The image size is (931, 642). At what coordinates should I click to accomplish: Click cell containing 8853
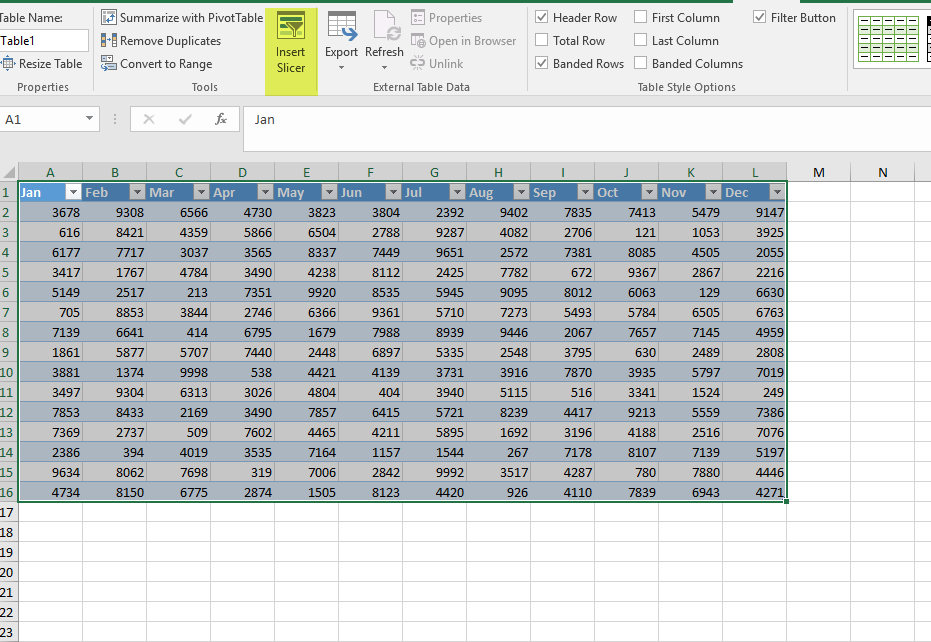pyautogui.click(x=115, y=312)
